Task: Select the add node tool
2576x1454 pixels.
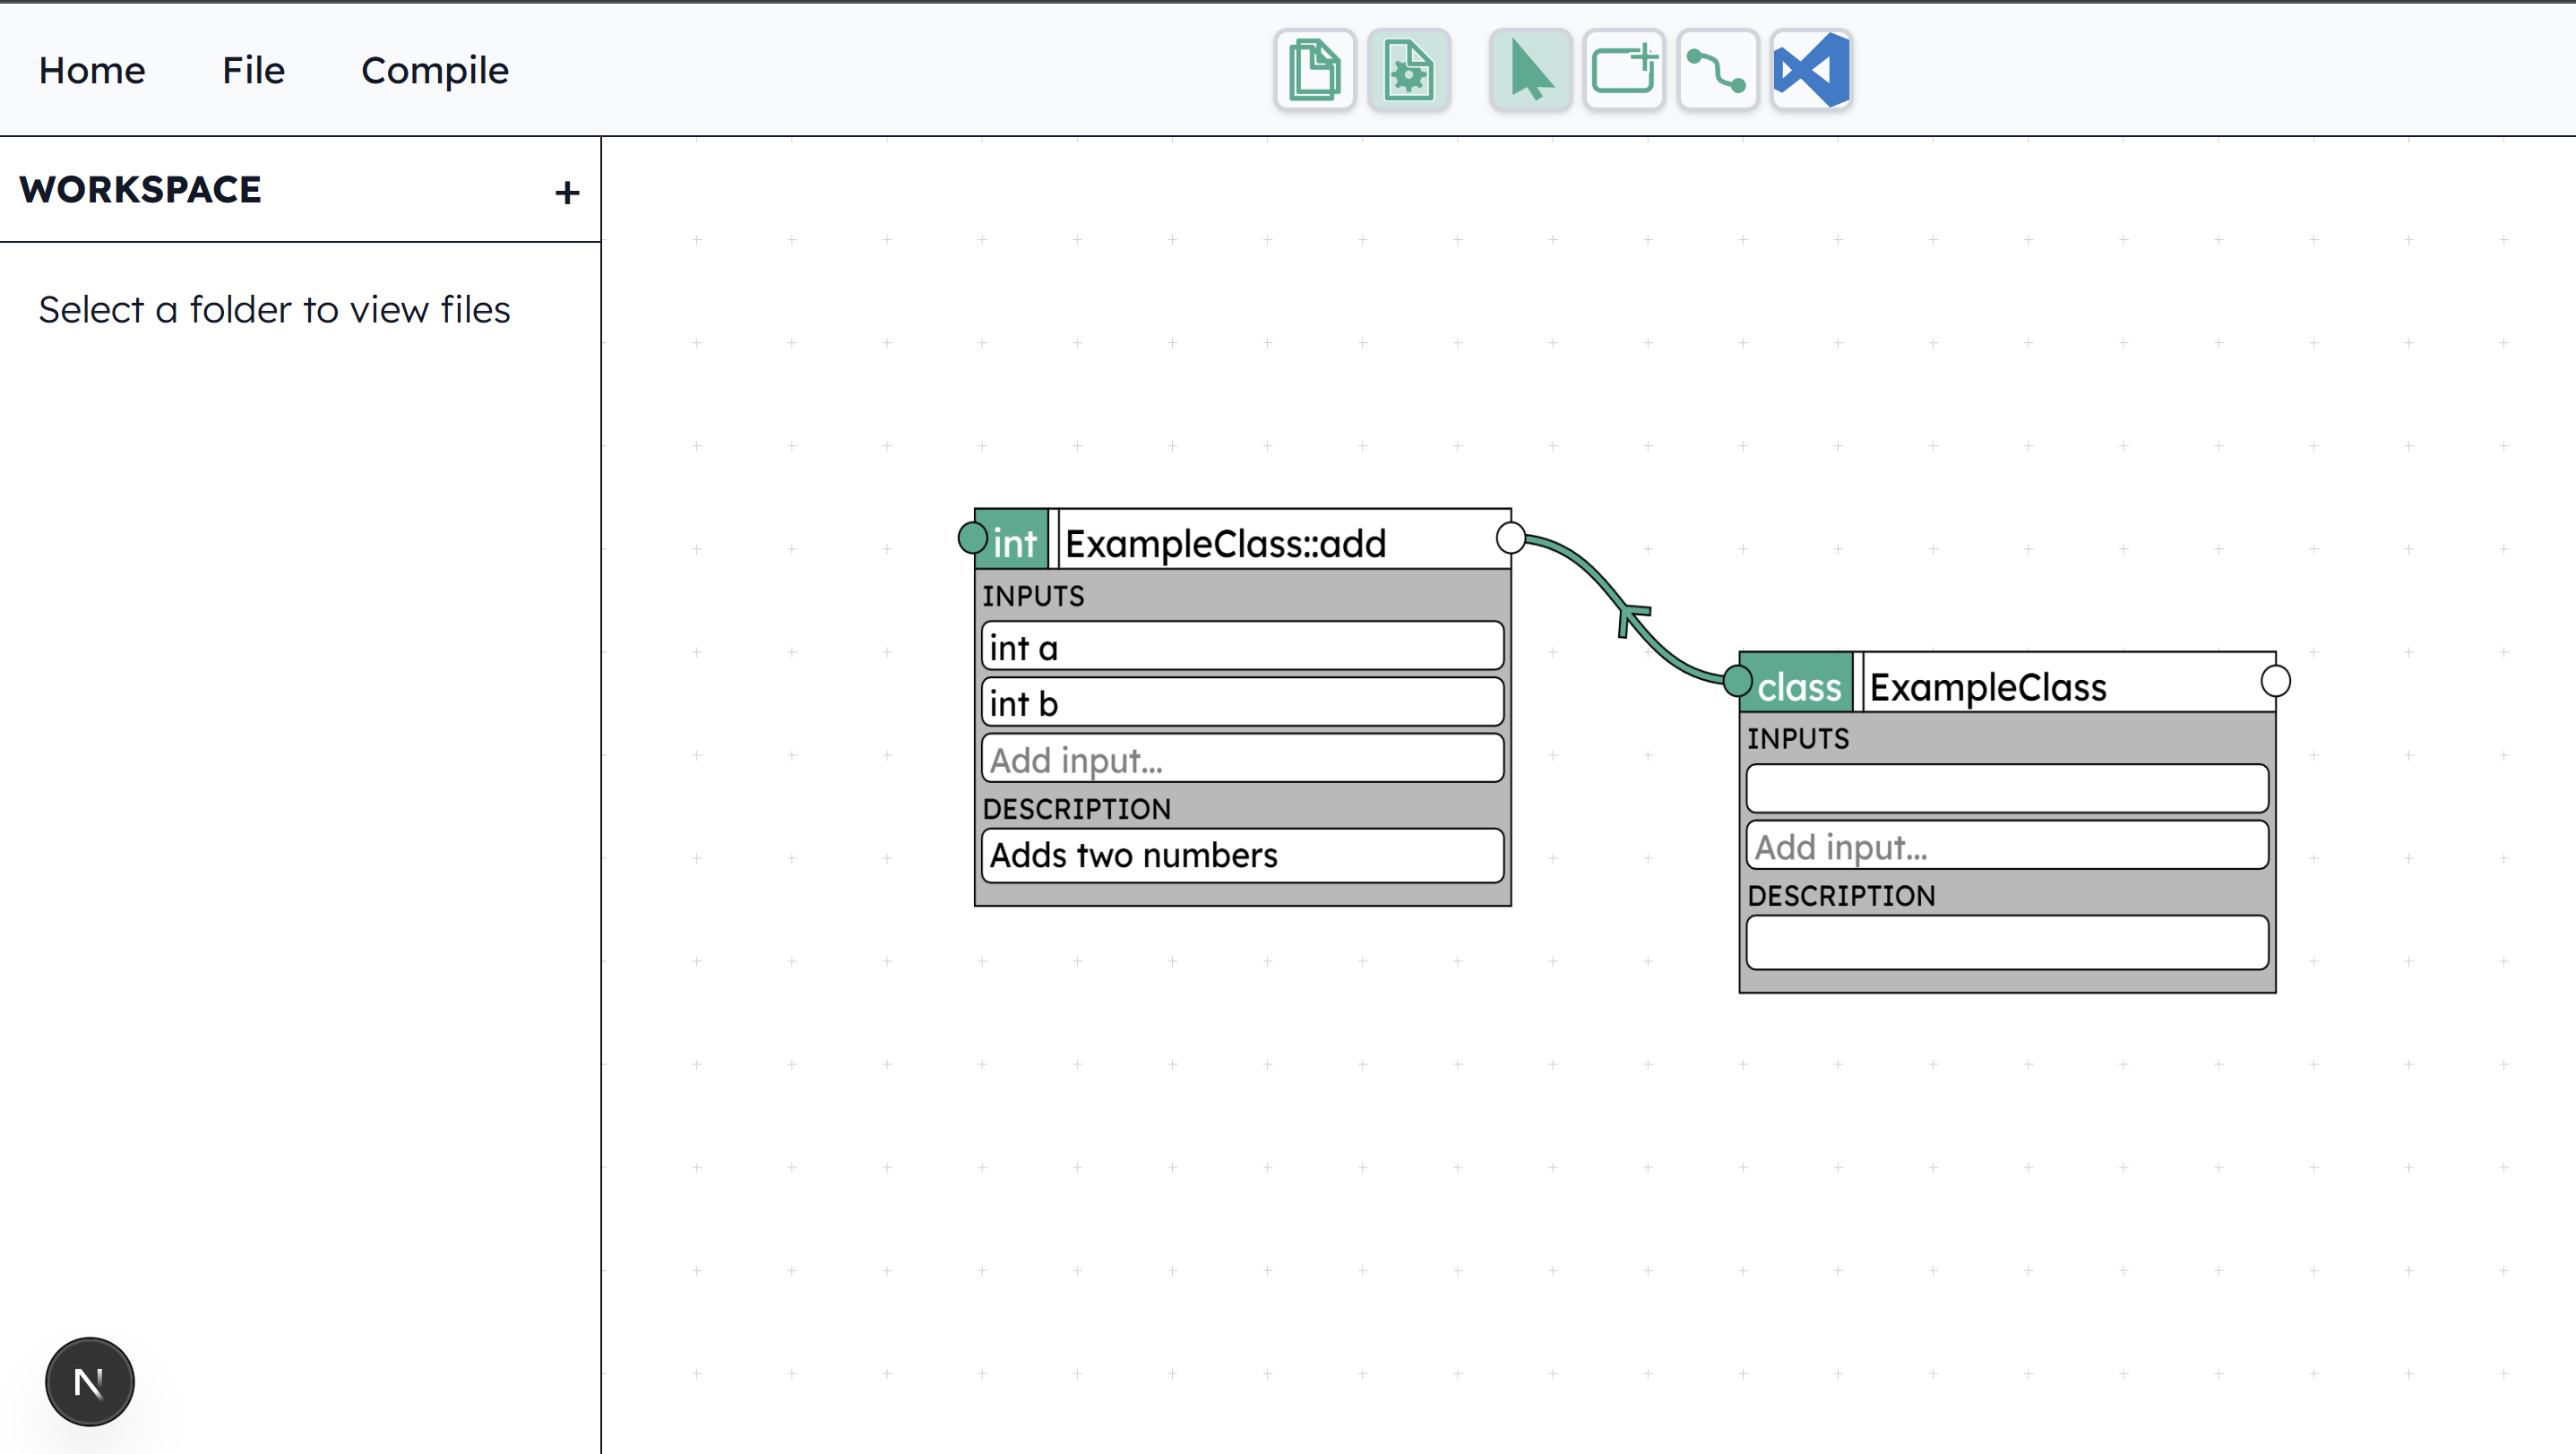Action: pyautogui.click(x=1623, y=70)
